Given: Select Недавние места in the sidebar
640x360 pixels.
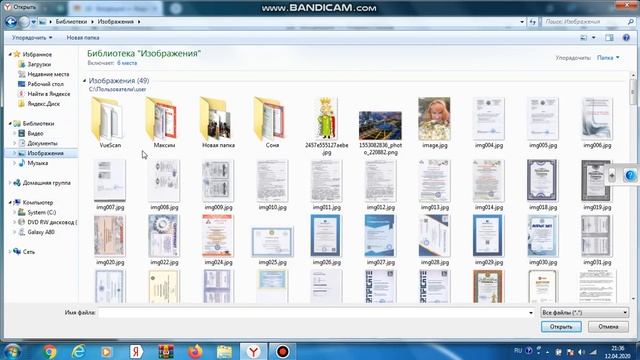Looking at the screenshot, I should point(48,74).
